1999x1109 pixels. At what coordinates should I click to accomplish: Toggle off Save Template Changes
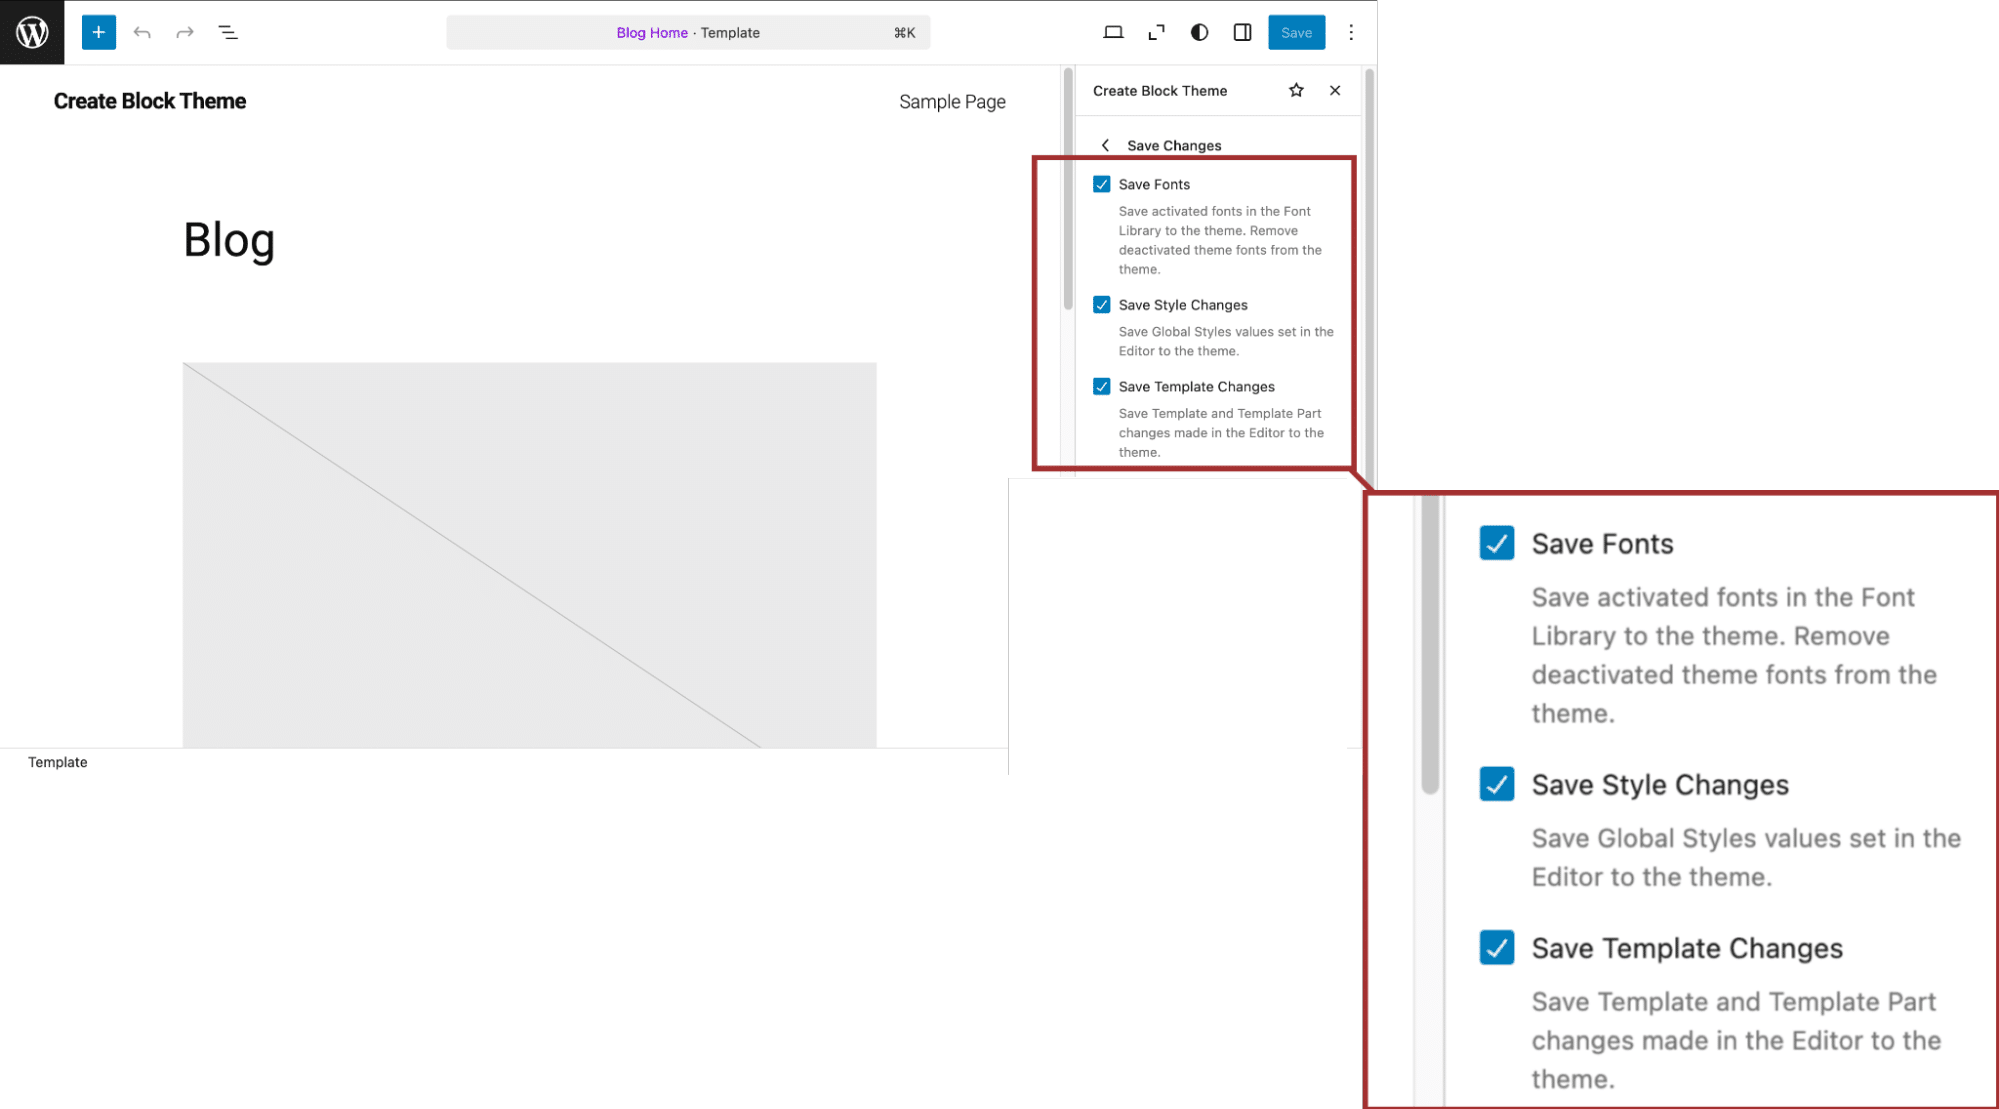point(1101,387)
